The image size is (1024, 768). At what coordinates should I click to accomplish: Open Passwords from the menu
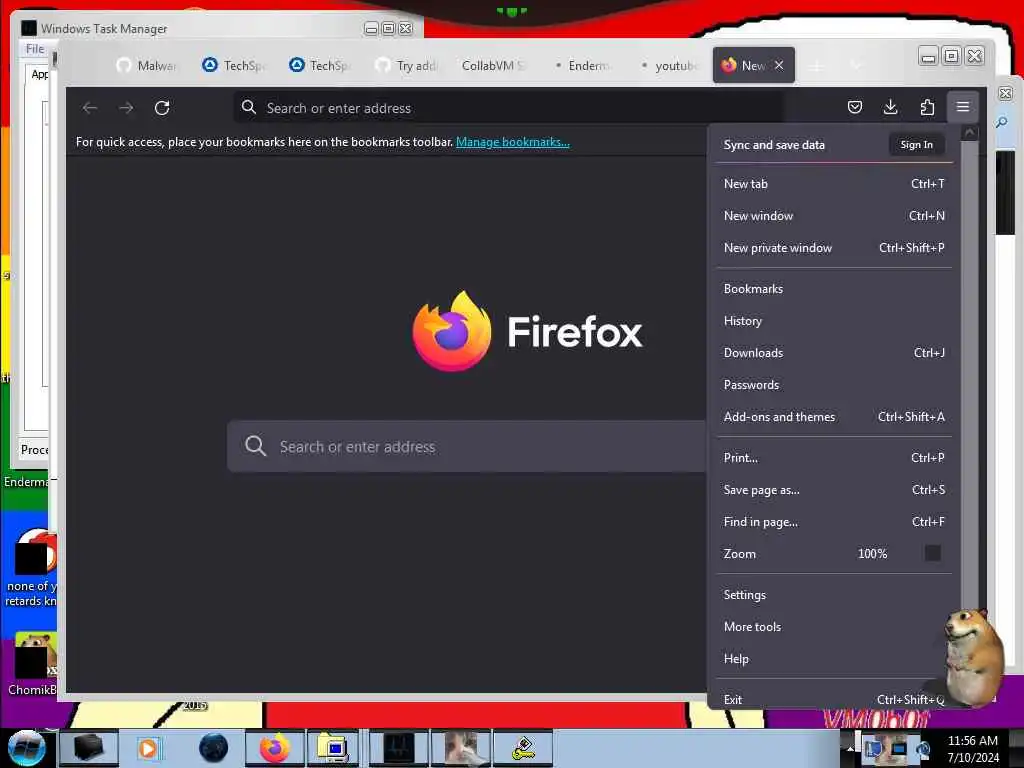pyautogui.click(x=834, y=385)
